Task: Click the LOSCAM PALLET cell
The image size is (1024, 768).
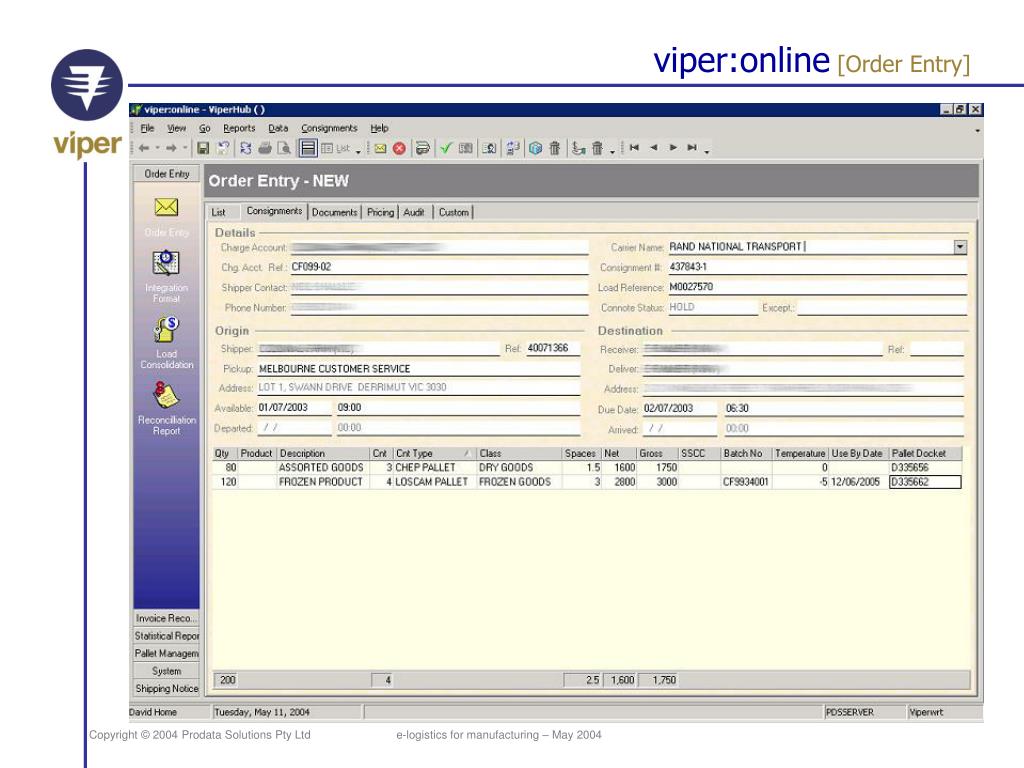Action: (x=432, y=482)
